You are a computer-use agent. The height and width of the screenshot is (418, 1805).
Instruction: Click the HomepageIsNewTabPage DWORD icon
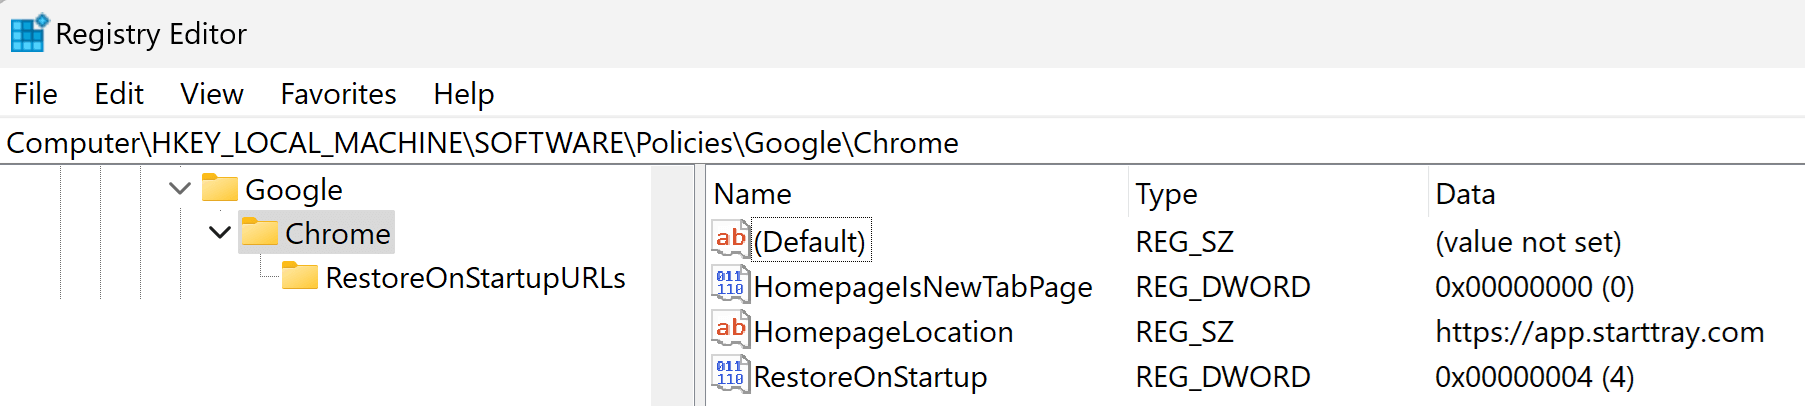[731, 284]
